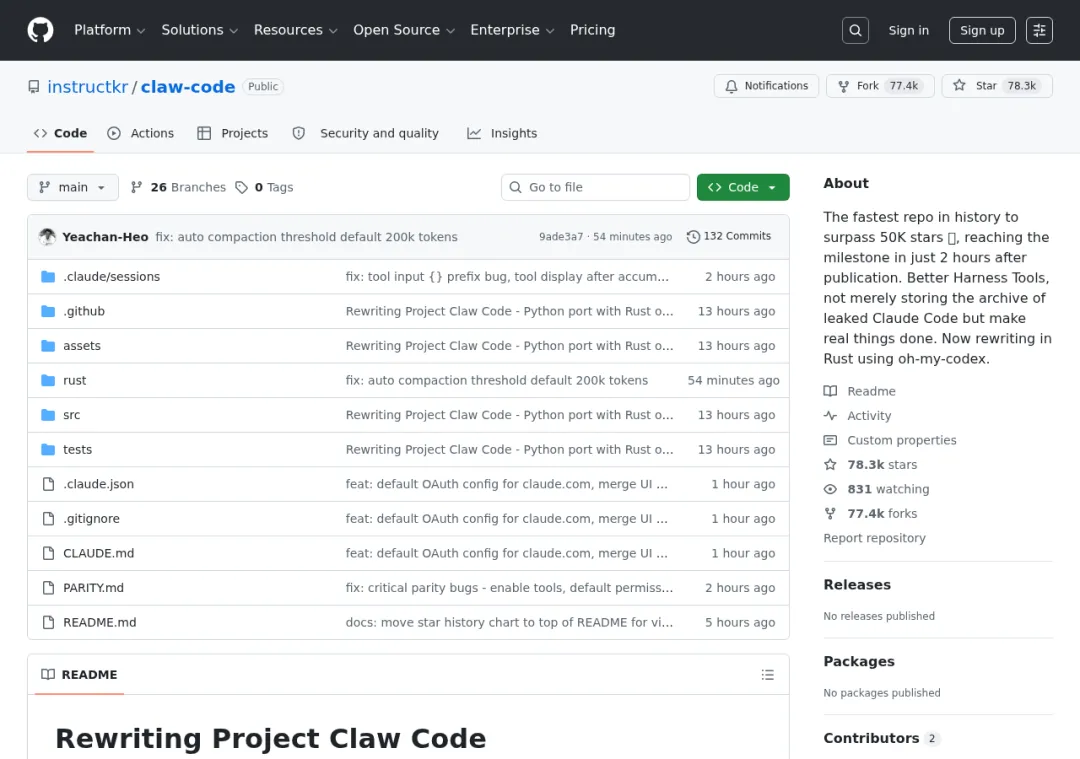Click the Sign up button
The width and height of the screenshot is (1080, 759).
tap(982, 30)
